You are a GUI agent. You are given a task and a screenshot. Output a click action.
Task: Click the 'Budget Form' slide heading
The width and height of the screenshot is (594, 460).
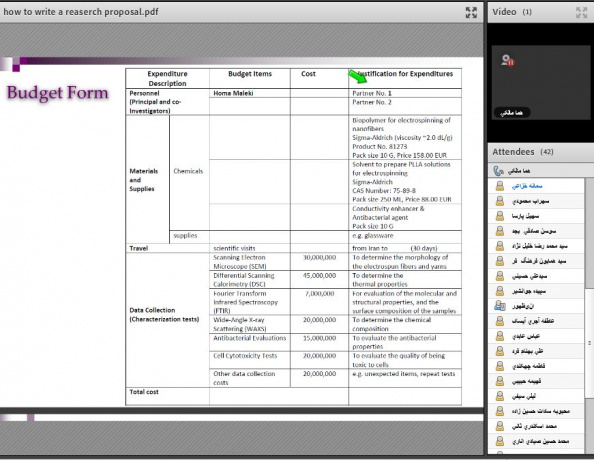[x=58, y=93]
